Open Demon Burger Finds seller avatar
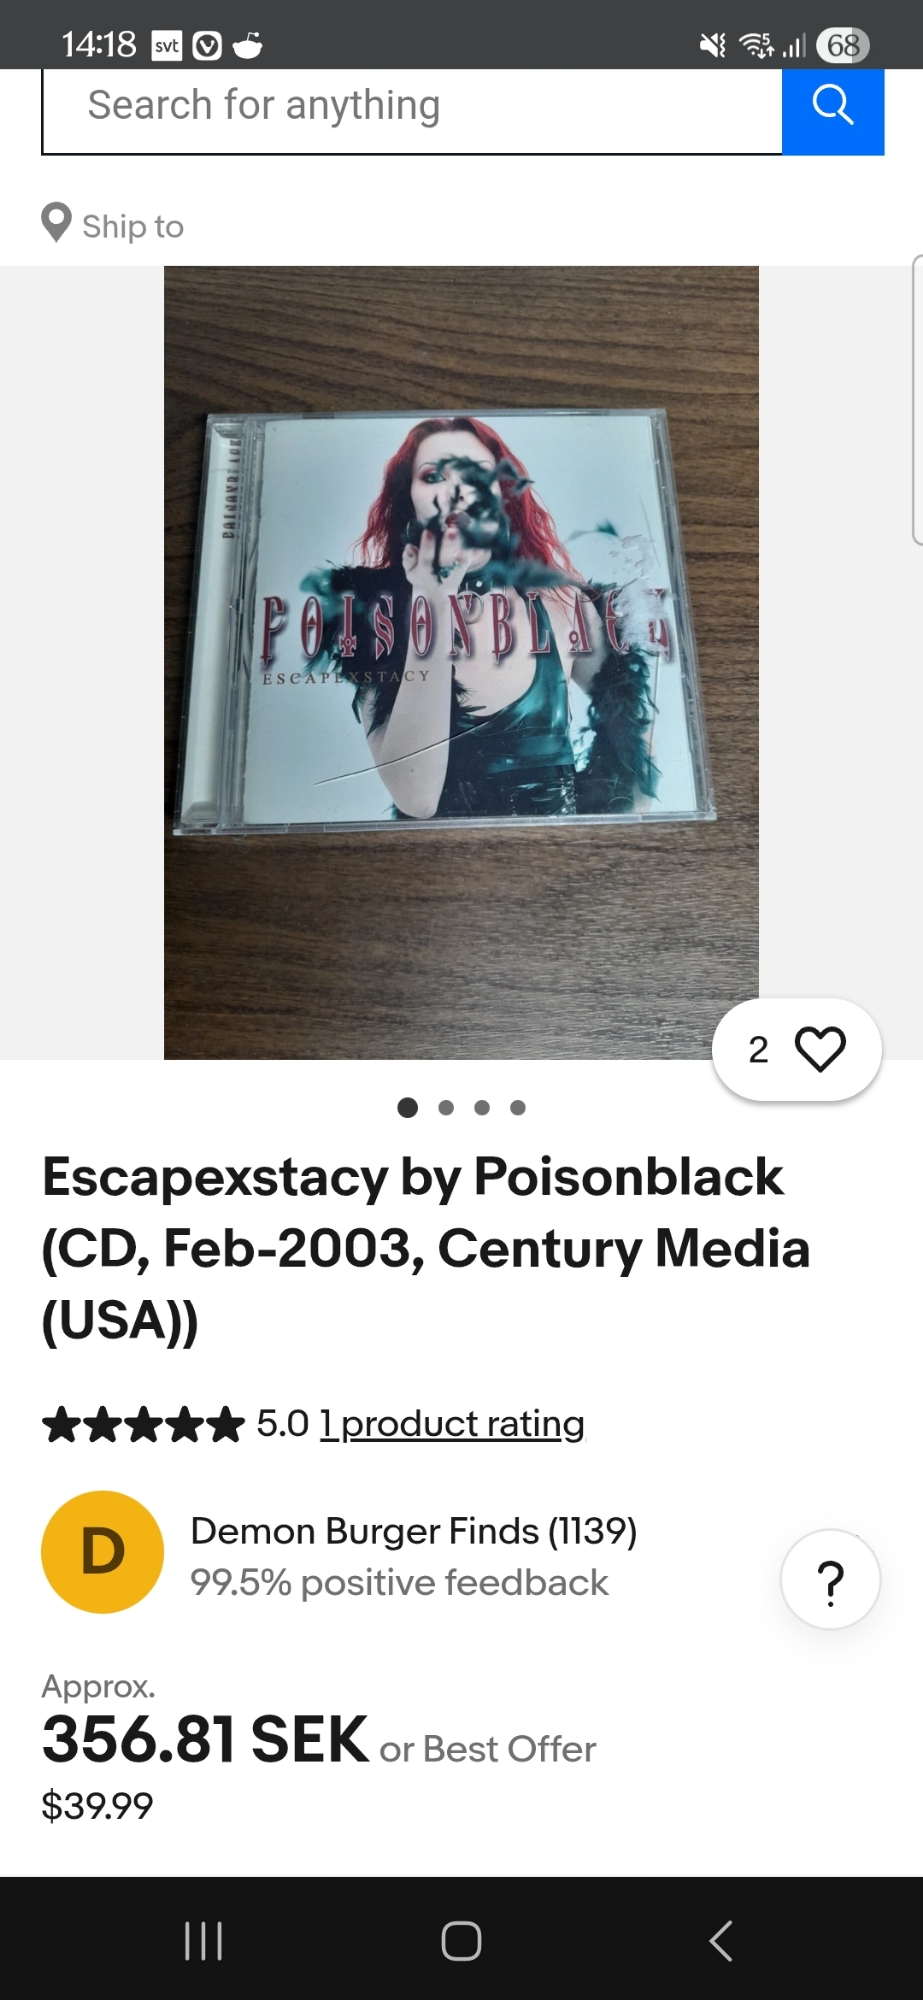The width and height of the screenshot is (923, 2000). tap(102, 1552)
